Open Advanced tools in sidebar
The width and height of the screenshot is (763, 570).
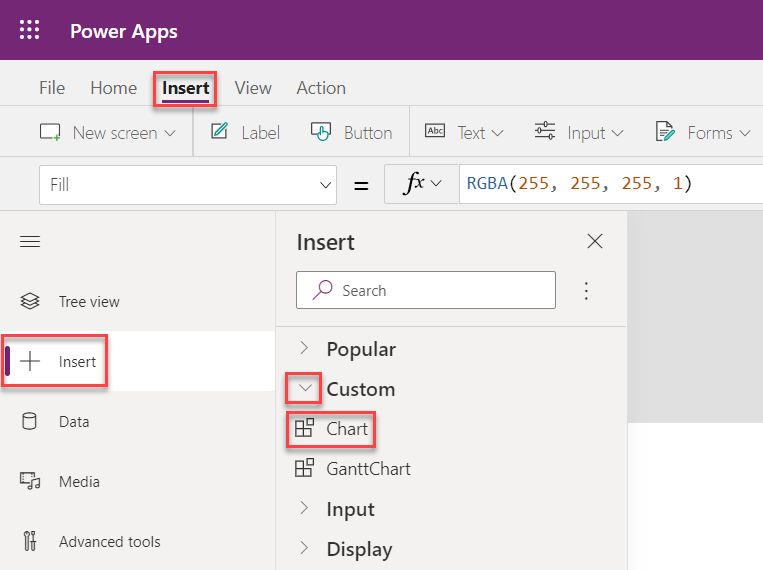[108, 542]
